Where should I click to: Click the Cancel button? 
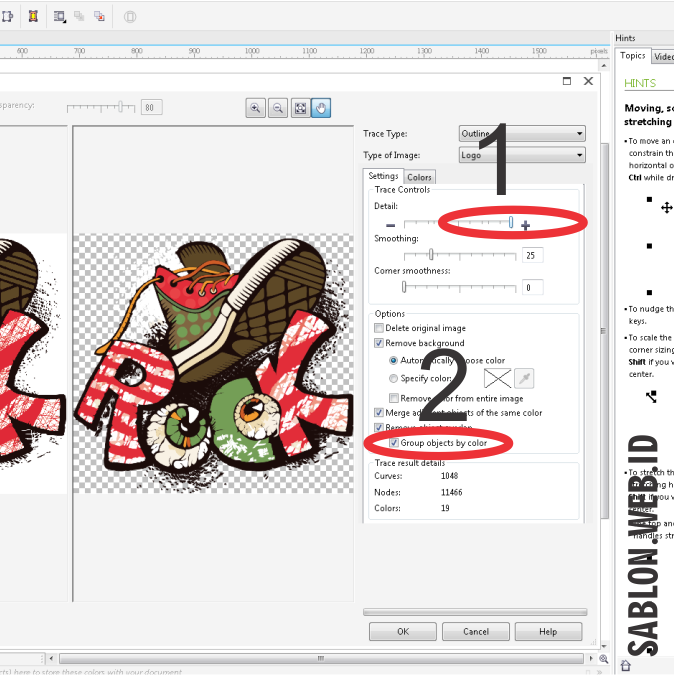pos(476,632)
